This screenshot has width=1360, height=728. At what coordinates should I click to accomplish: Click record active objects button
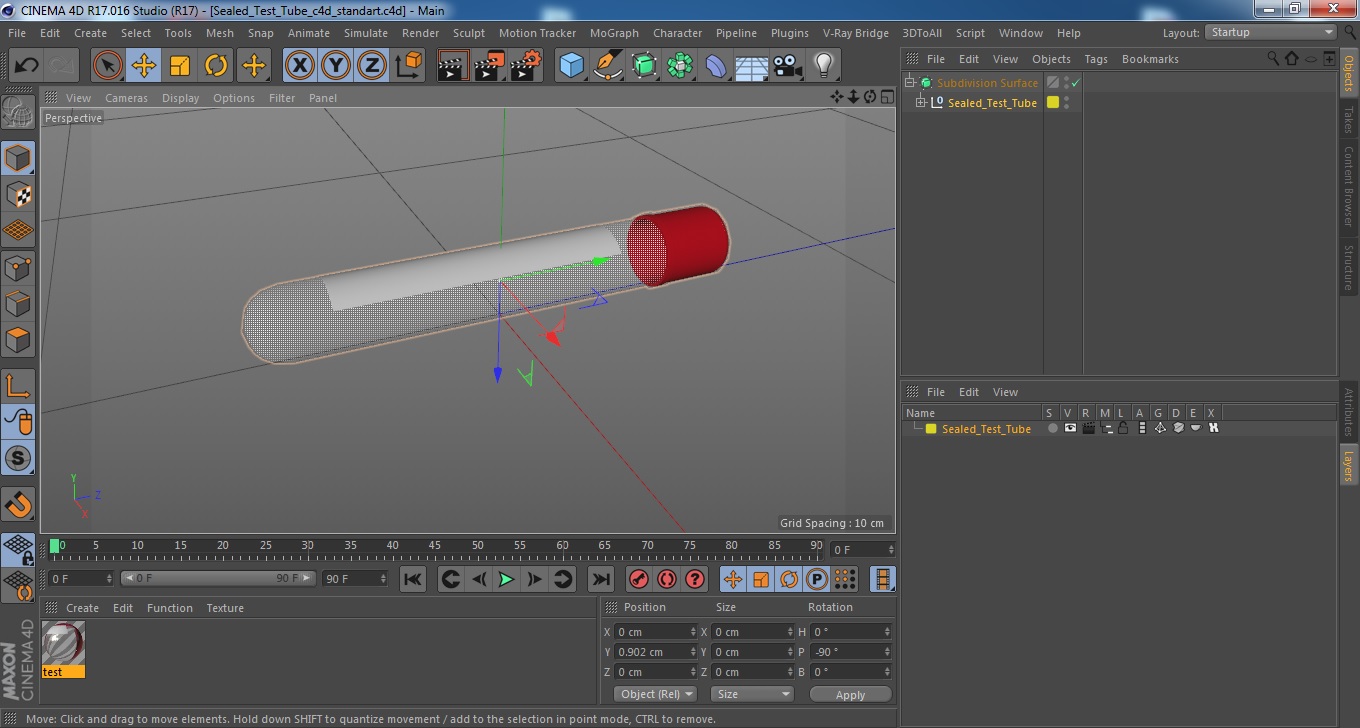point(638,579)
